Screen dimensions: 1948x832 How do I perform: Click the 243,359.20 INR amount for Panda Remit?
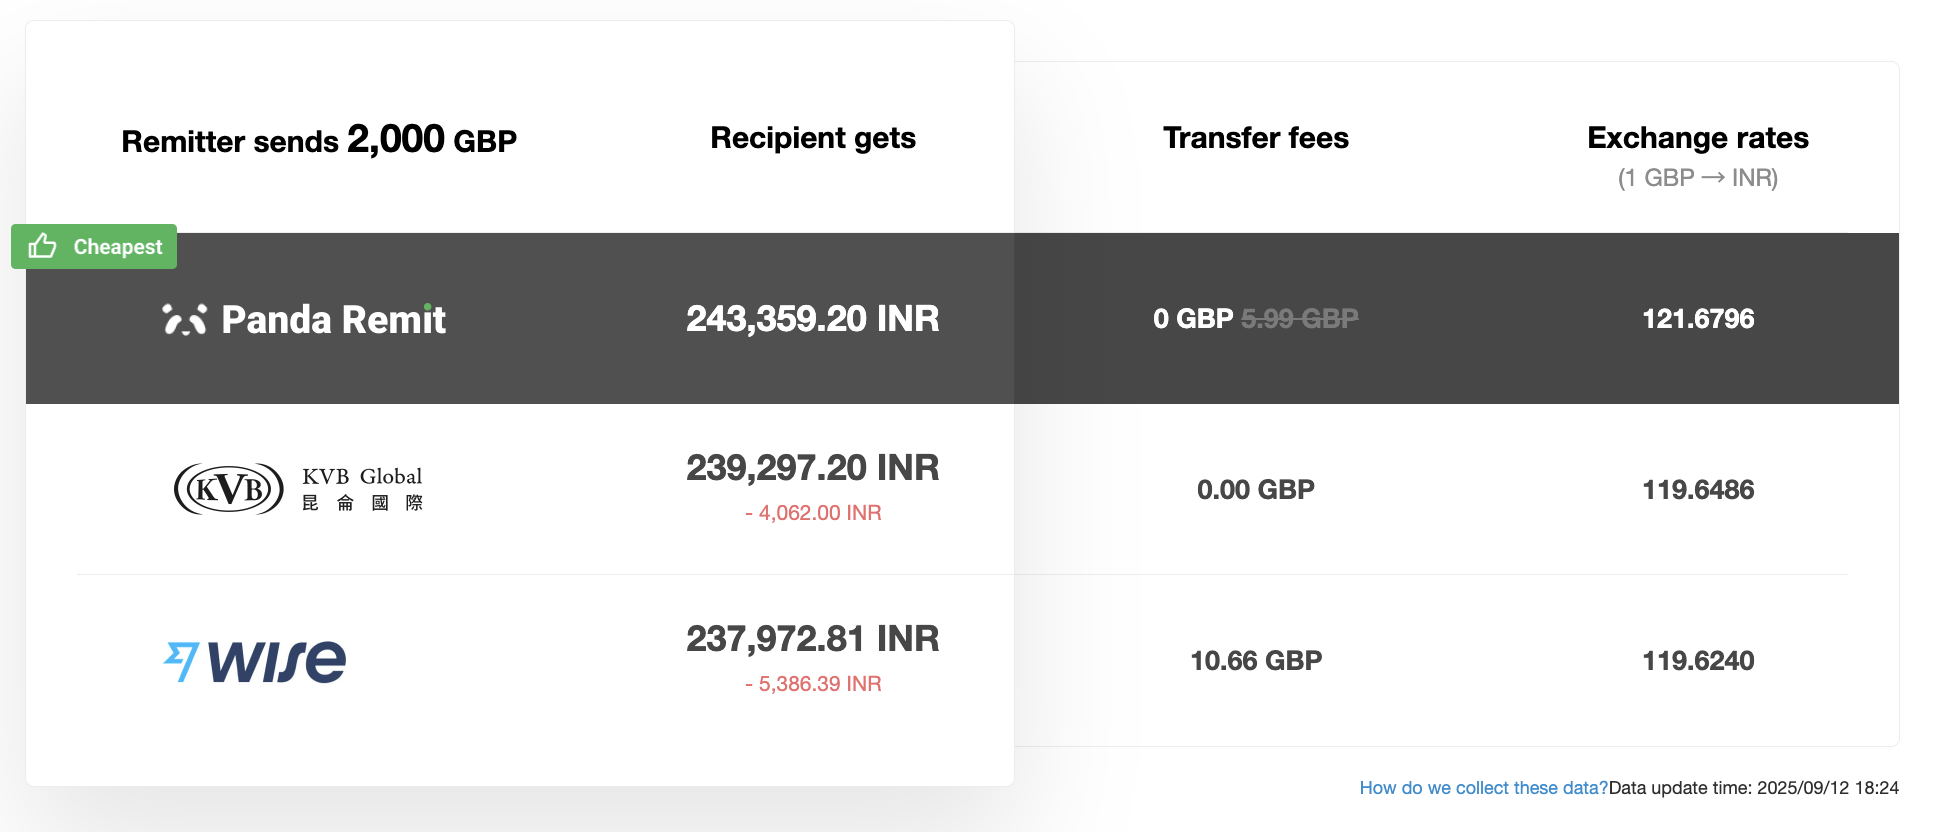(812, 318)
